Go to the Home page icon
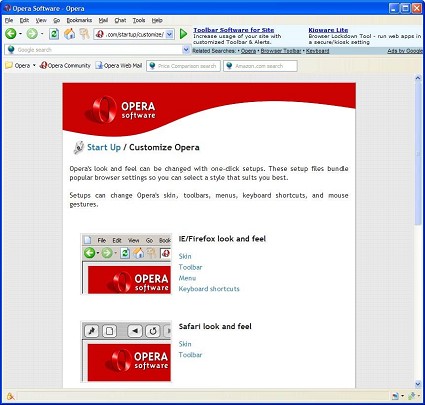This screenshot has height=405, width=425. pos(69,34)
